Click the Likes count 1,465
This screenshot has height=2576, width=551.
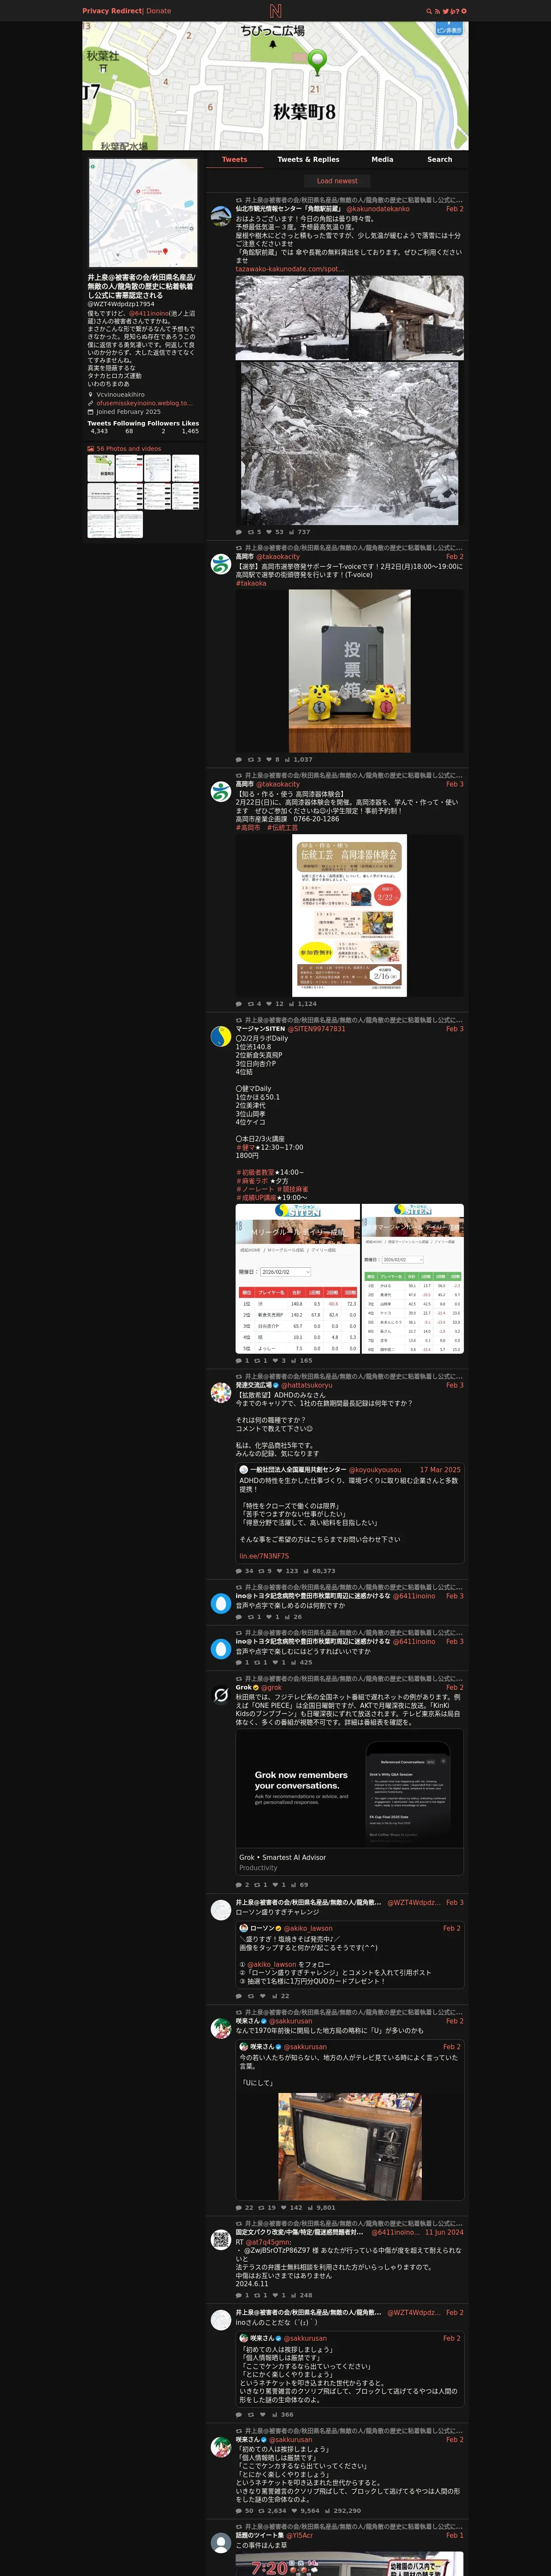coord(190,432)
